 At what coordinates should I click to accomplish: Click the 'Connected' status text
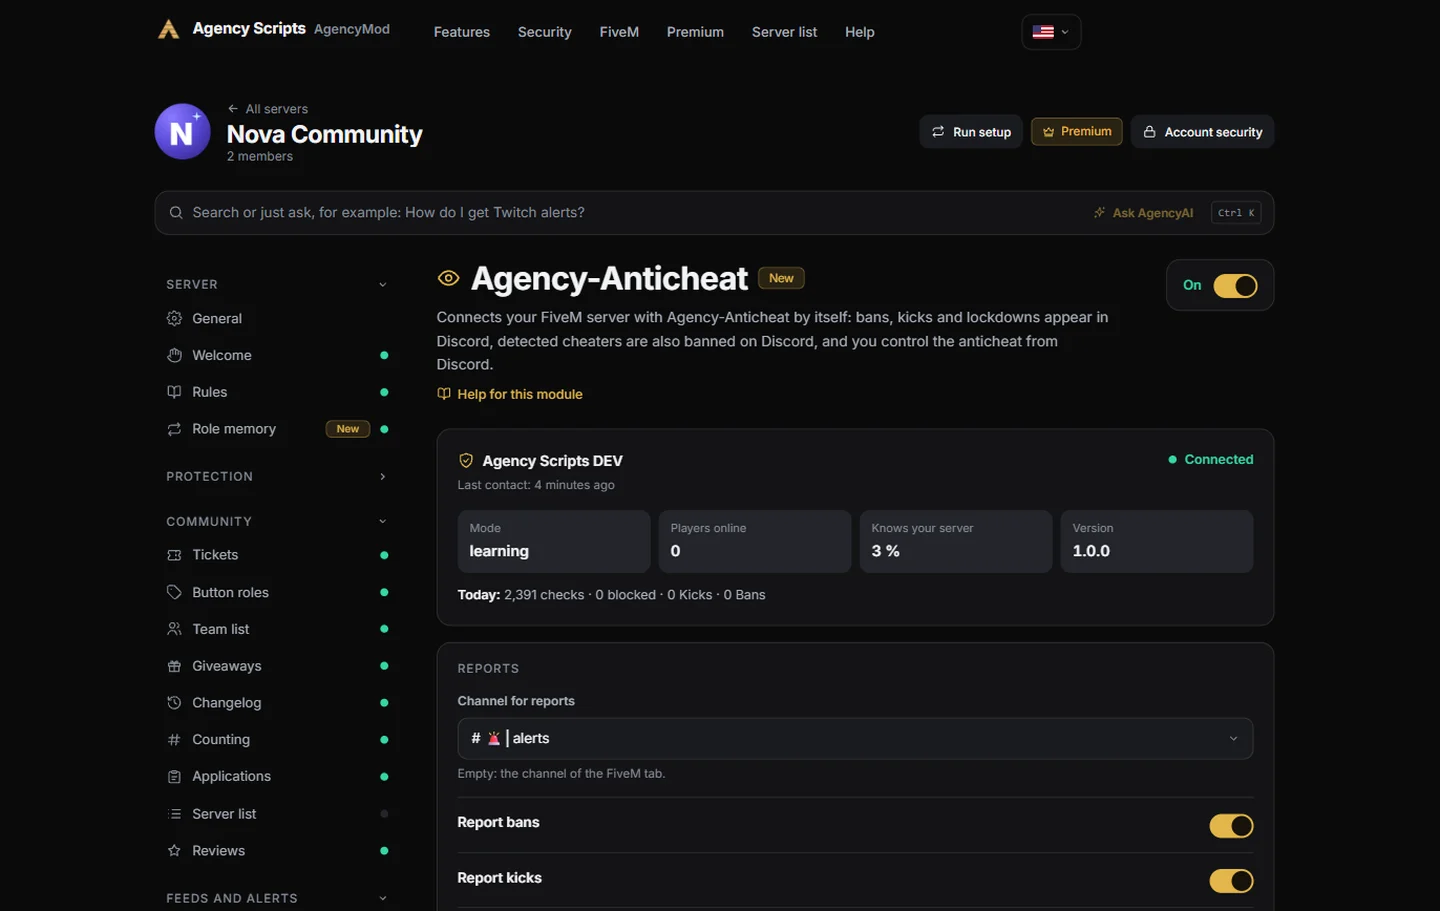coord(1219,460)
